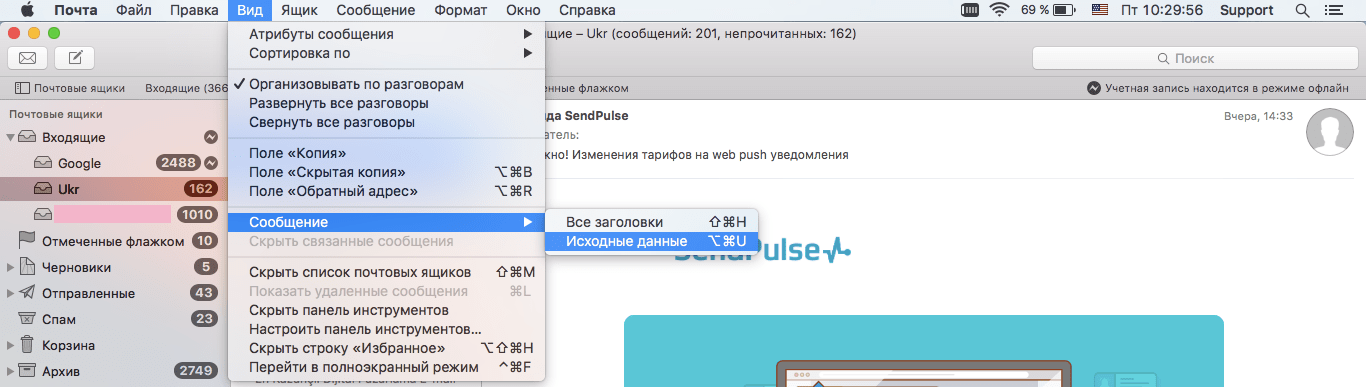The image size is (1366, 387).
Task: Open Сортировка по submenu
Action: tap(388, 53)
